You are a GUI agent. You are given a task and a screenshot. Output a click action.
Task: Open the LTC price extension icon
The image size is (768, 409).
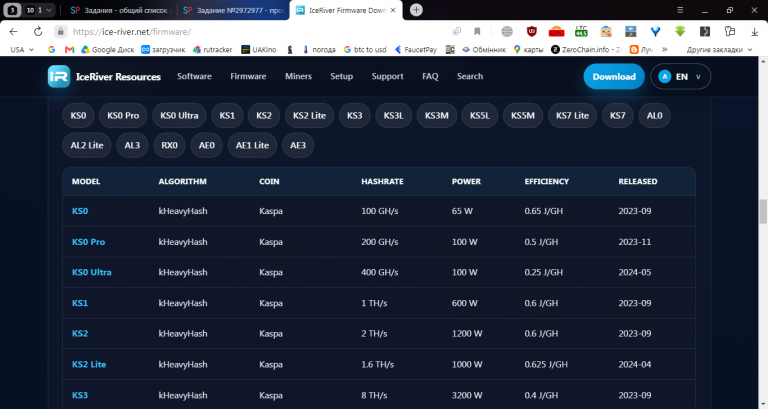point(581,32)
